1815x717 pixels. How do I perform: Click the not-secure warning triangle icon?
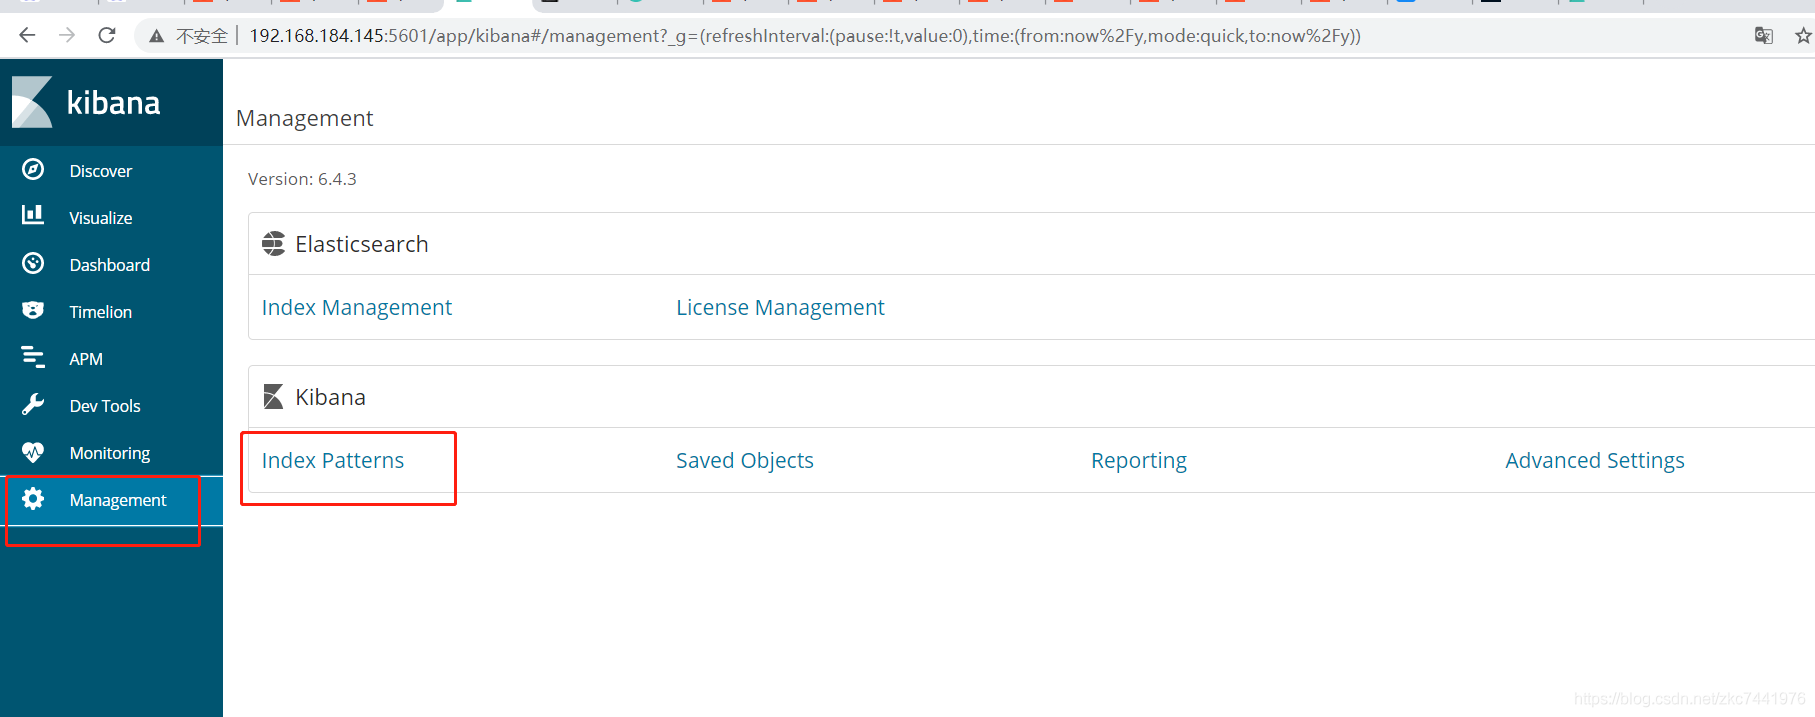click(156, 36)
